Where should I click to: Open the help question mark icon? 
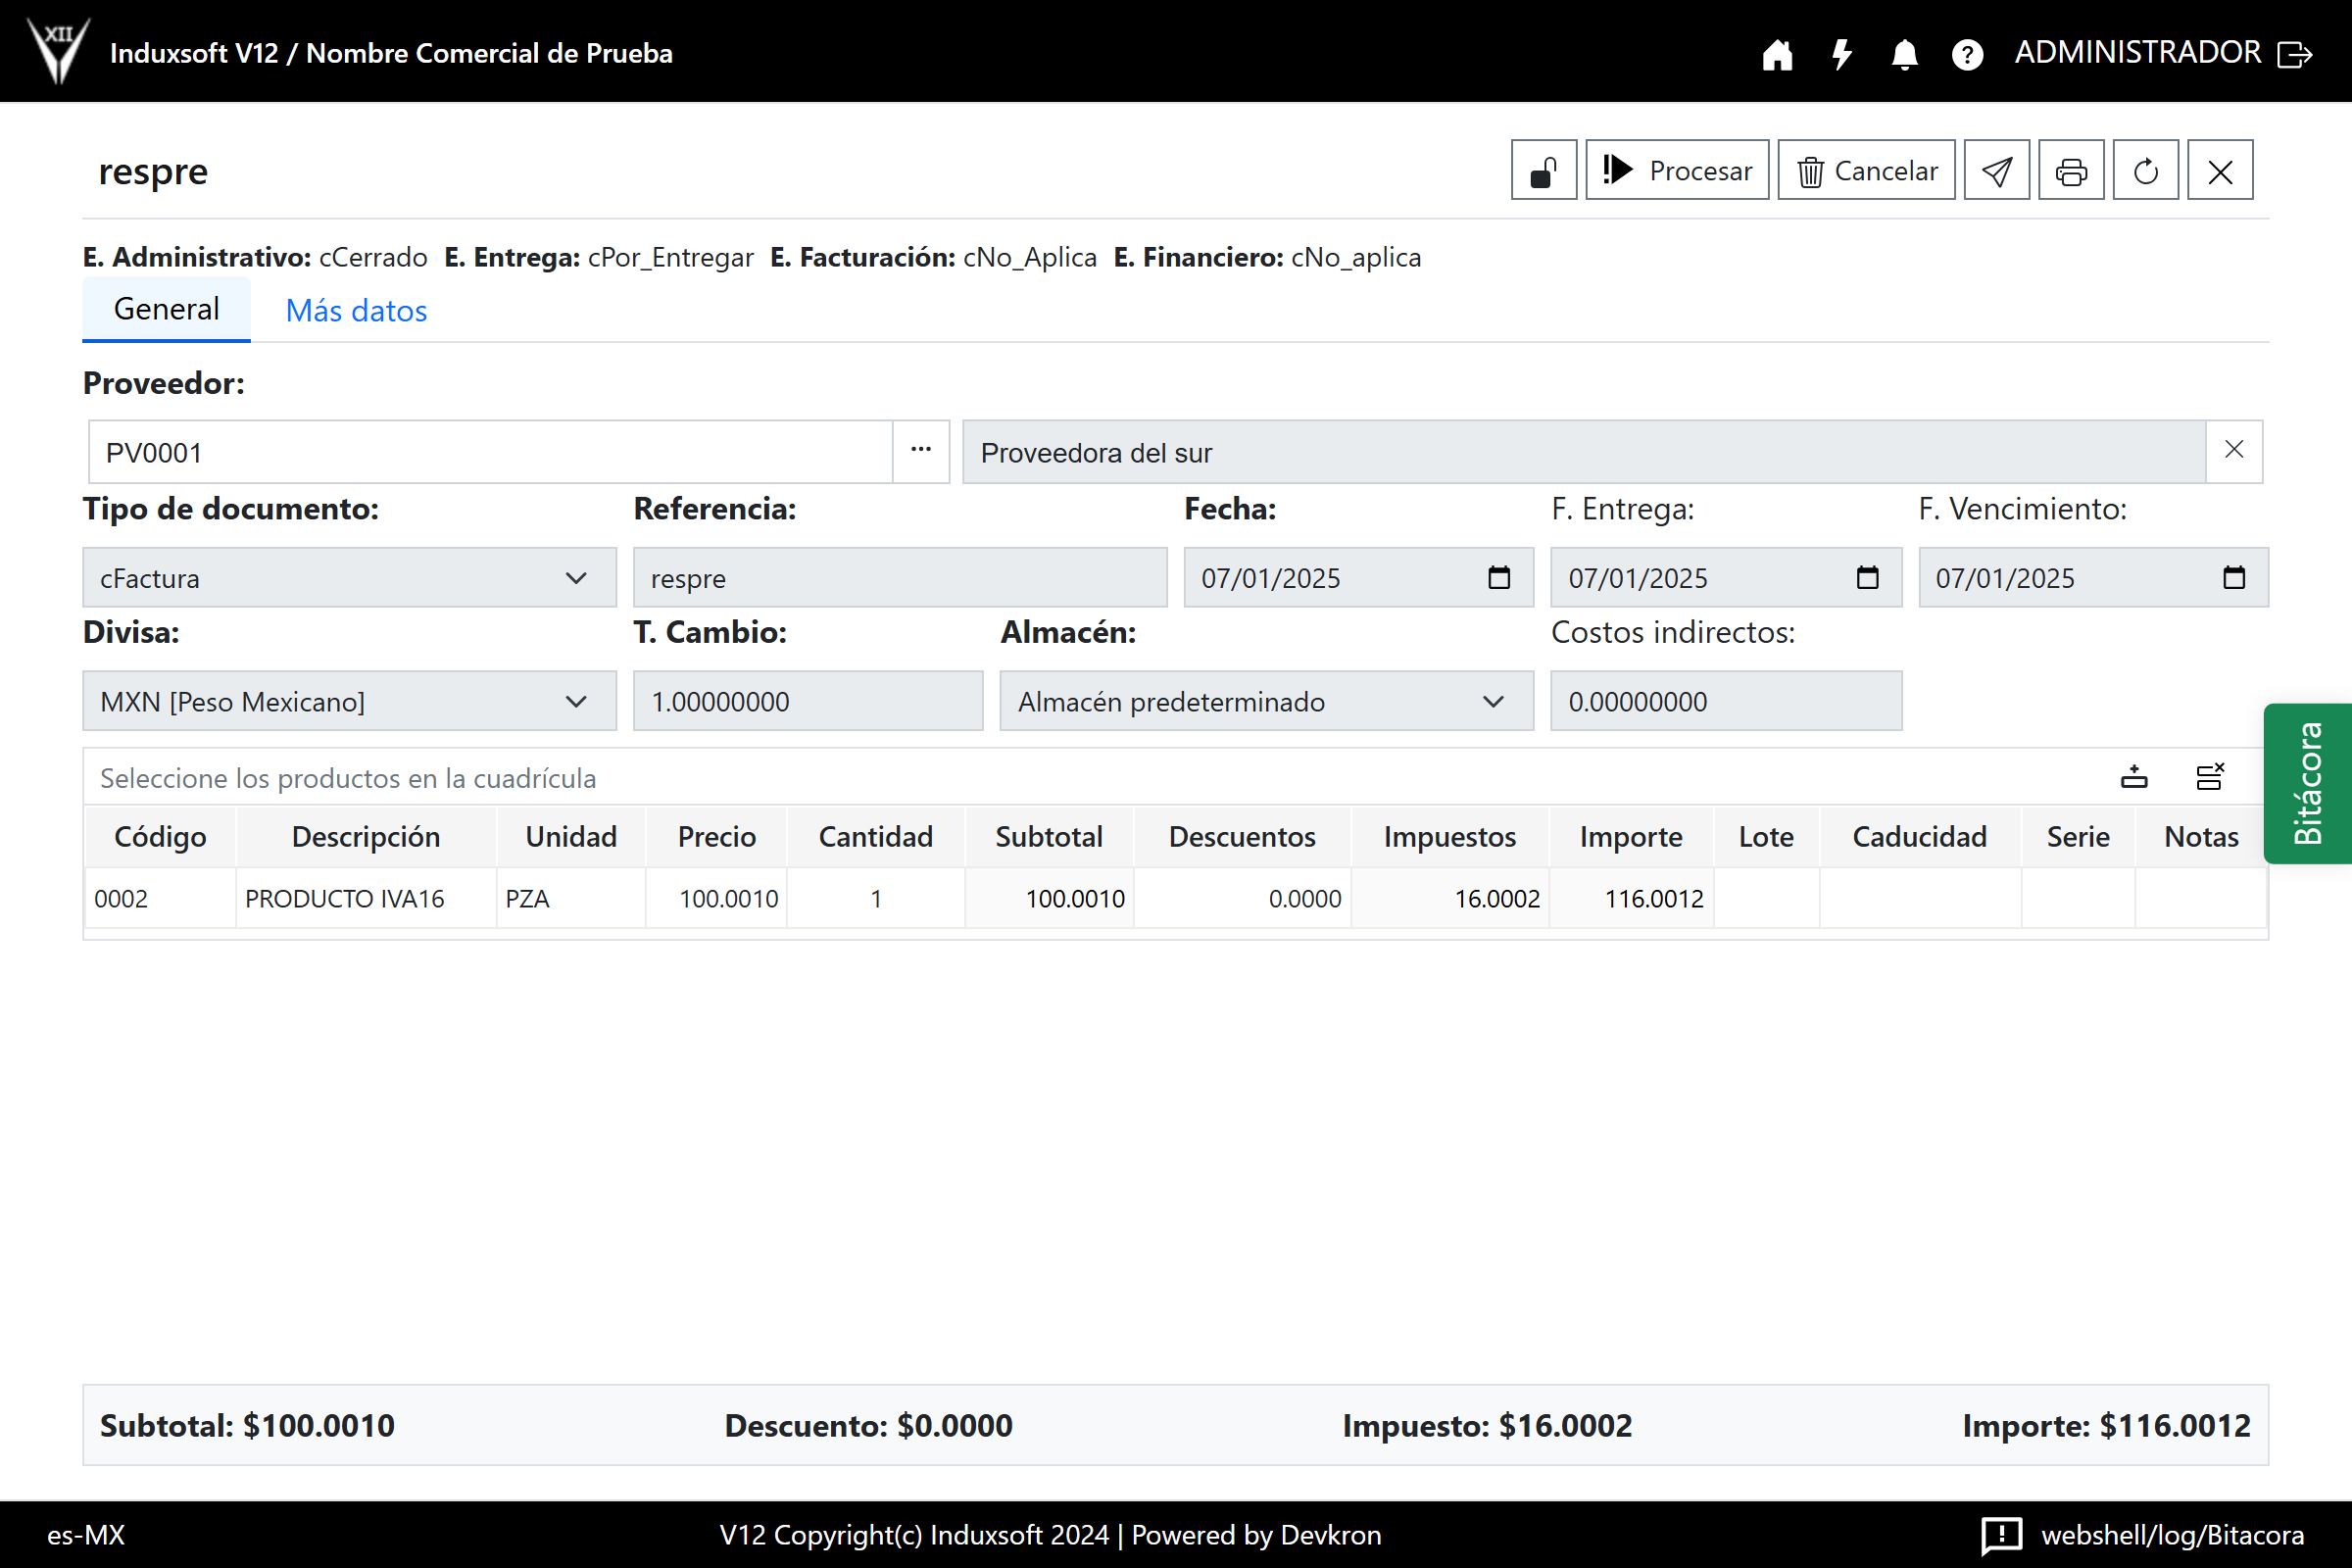[x=1967, y=54]
